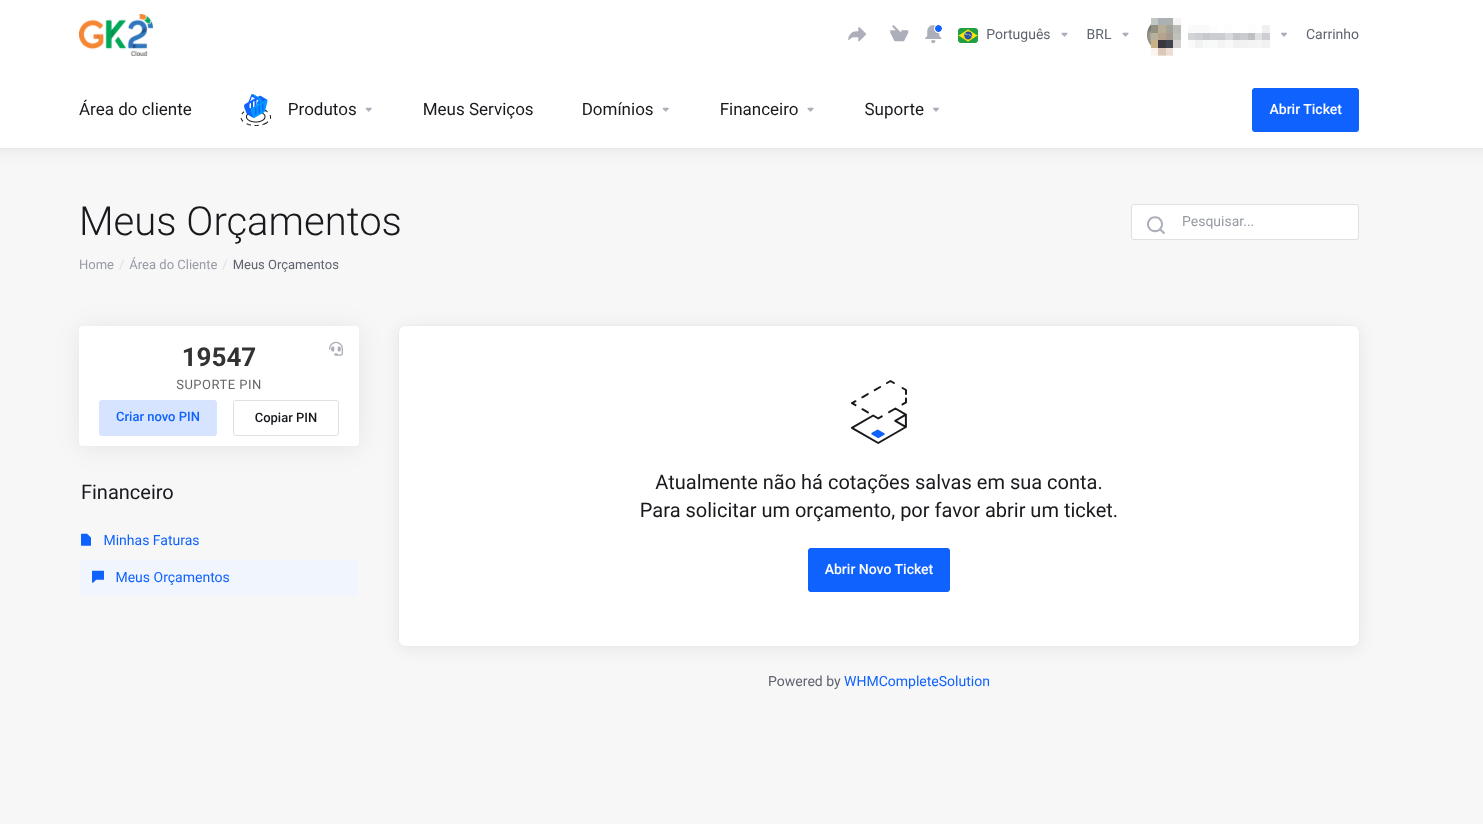This screenshot has width=1483, height=824.
Task: Expand the Suporte menu
Action: [x=901, y=110]
